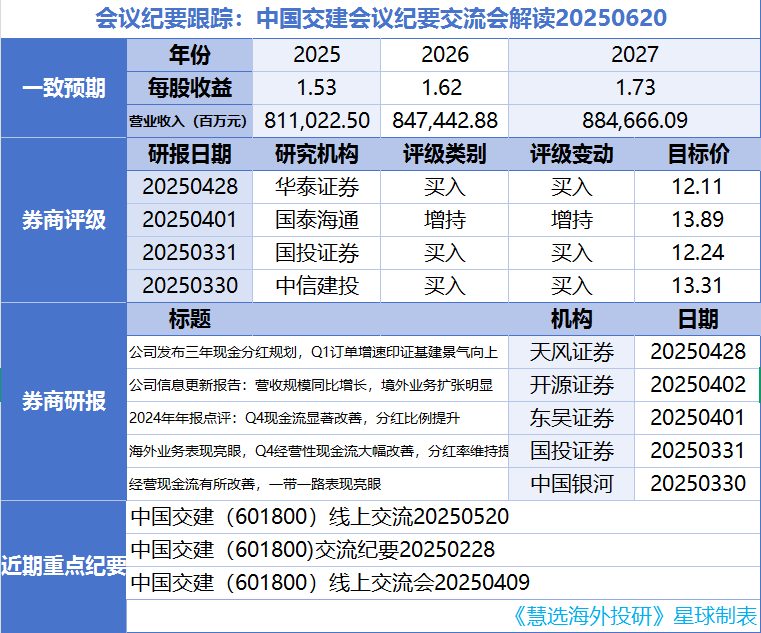Click the 研究机构 column header

click(x=316, y=154)
